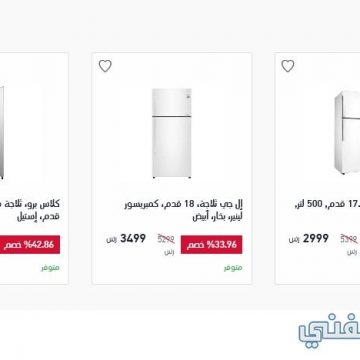Select the 3499 price on the LG card
The width and height of the screenshot is (360, 360).
[133, 238]
